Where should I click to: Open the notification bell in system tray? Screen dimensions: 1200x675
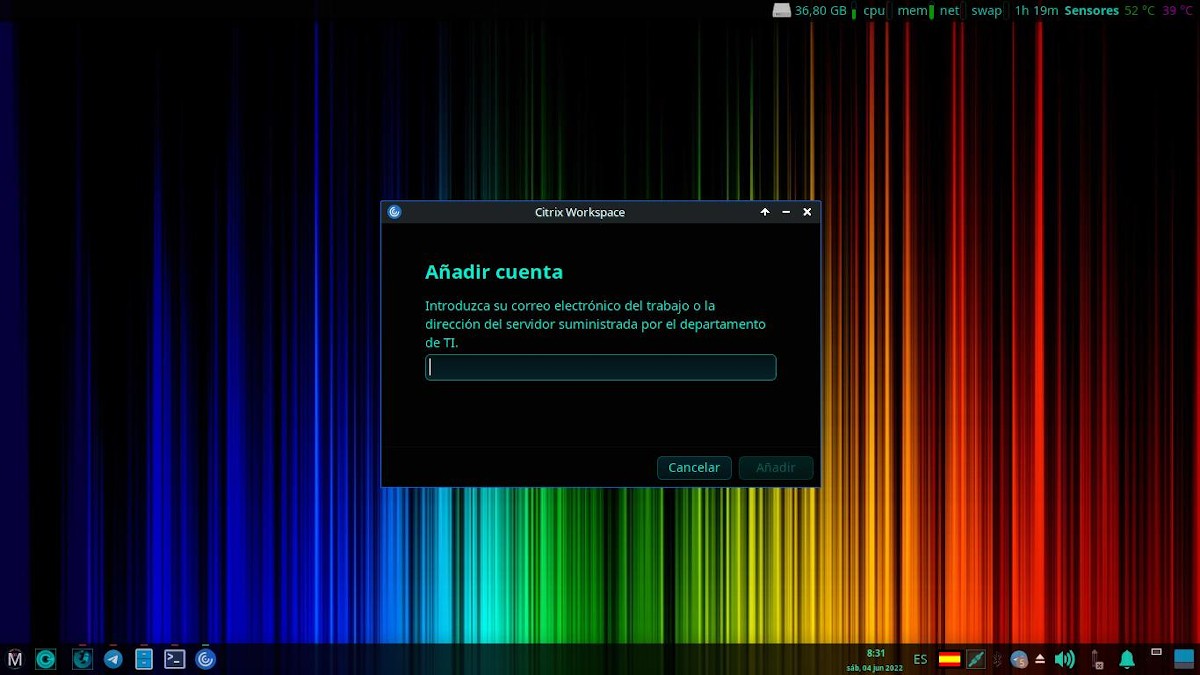1128,659
